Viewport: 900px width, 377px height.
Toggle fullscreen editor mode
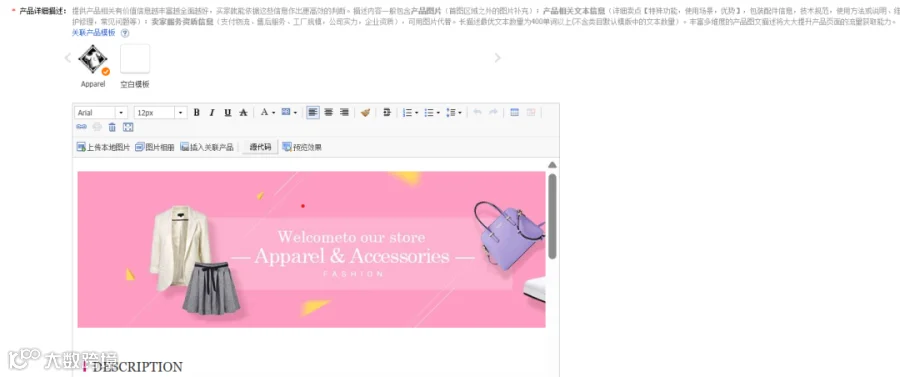(x=128, y=127)
